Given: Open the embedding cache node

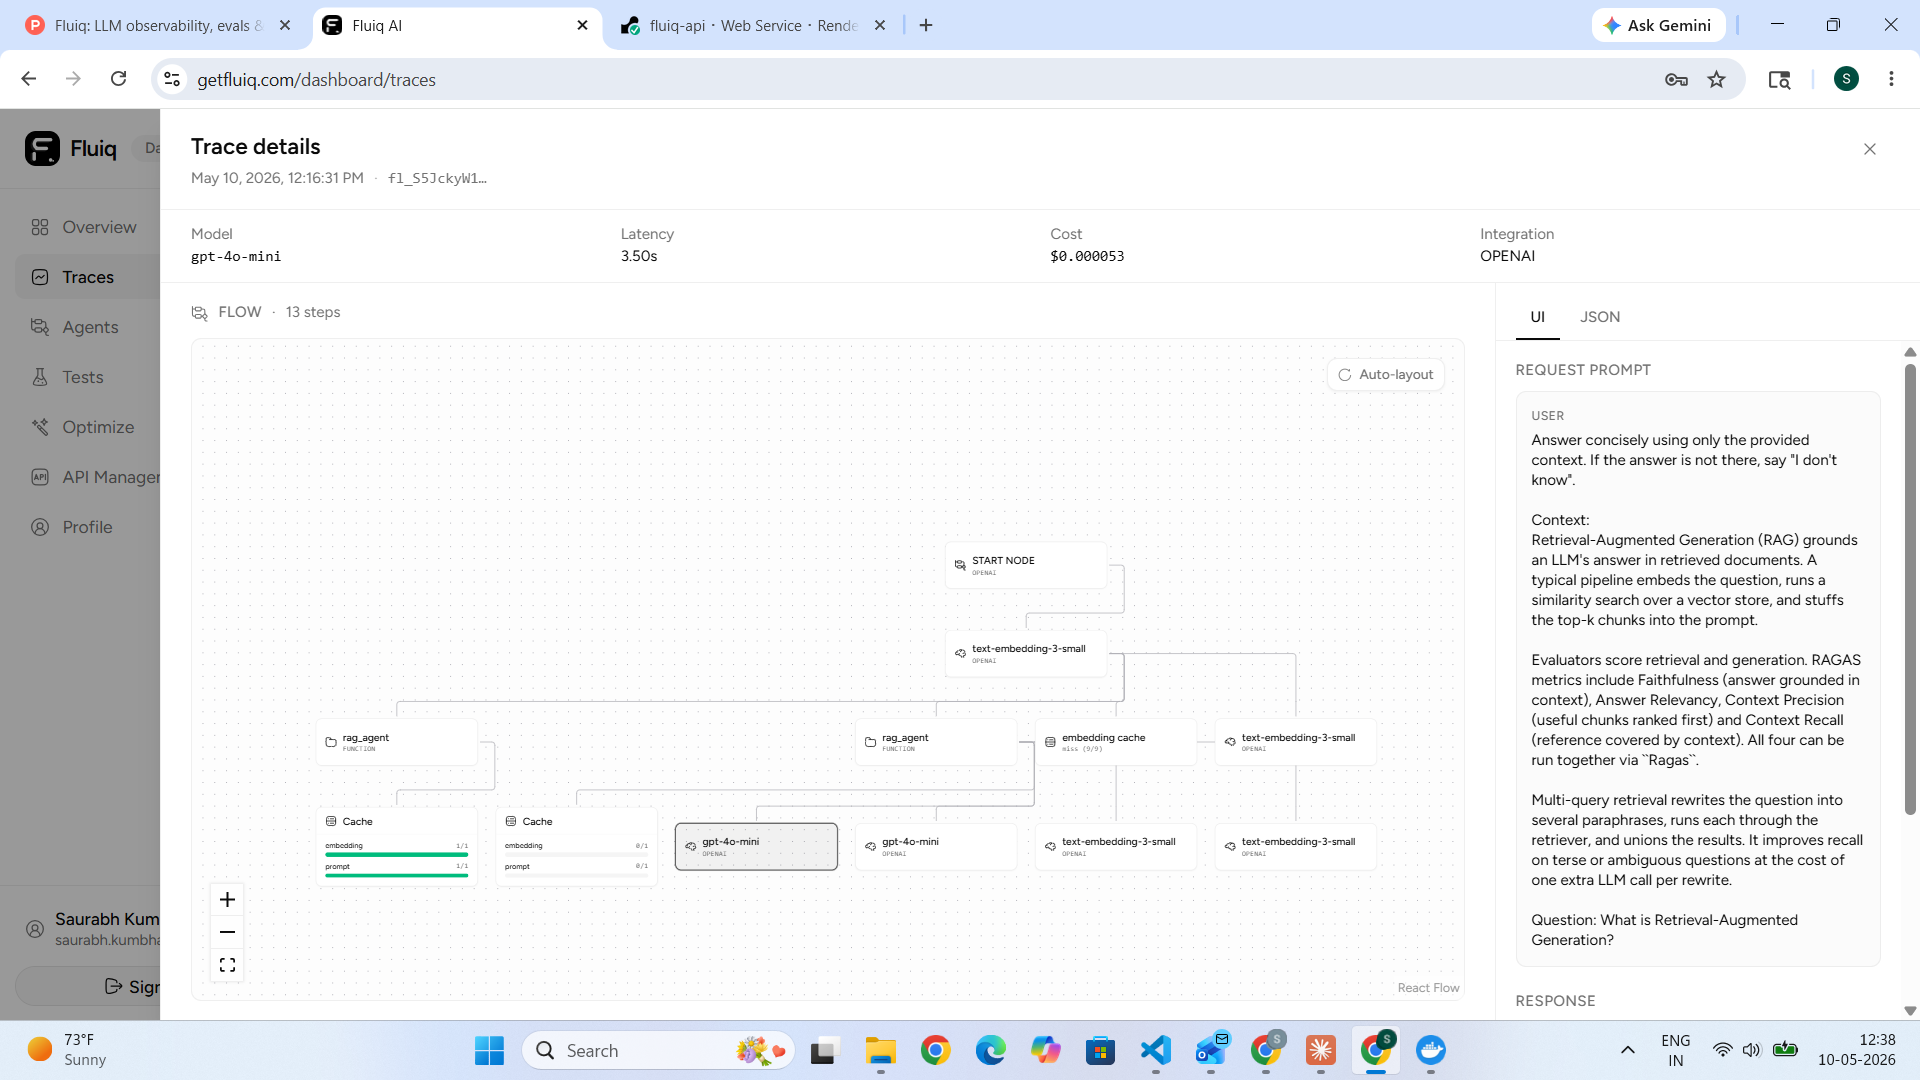Looking at the screenshot, I should (x=1116, y=742).
